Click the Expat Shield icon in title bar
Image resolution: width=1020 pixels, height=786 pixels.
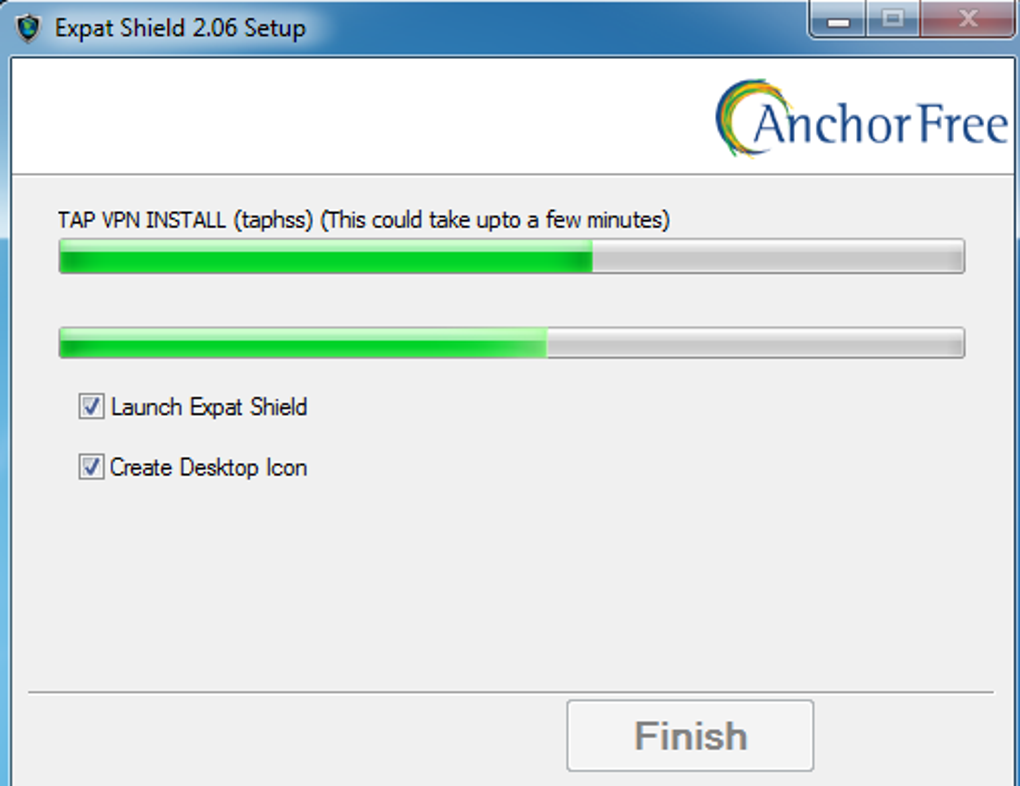28,28
